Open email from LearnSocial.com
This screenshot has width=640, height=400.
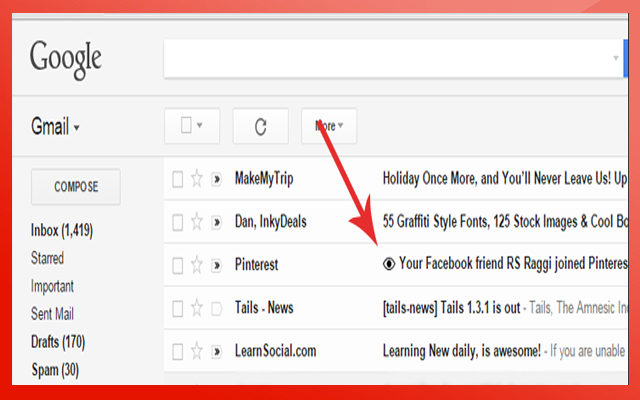click(276, 351)
